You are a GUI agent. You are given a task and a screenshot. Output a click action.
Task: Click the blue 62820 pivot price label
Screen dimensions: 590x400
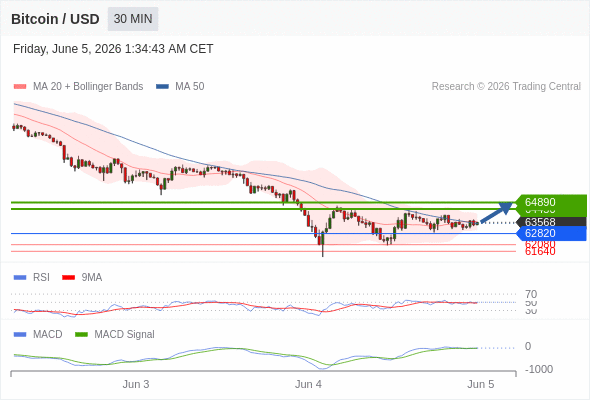pyautogui.click(x=552, y=233)
